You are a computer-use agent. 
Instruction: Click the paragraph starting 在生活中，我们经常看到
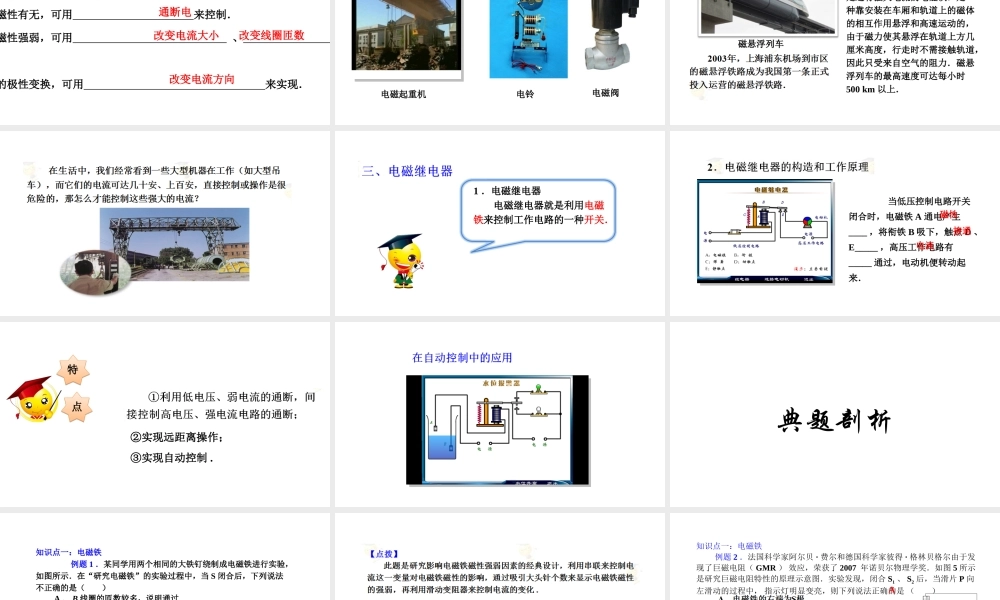(x=156, y=184)
